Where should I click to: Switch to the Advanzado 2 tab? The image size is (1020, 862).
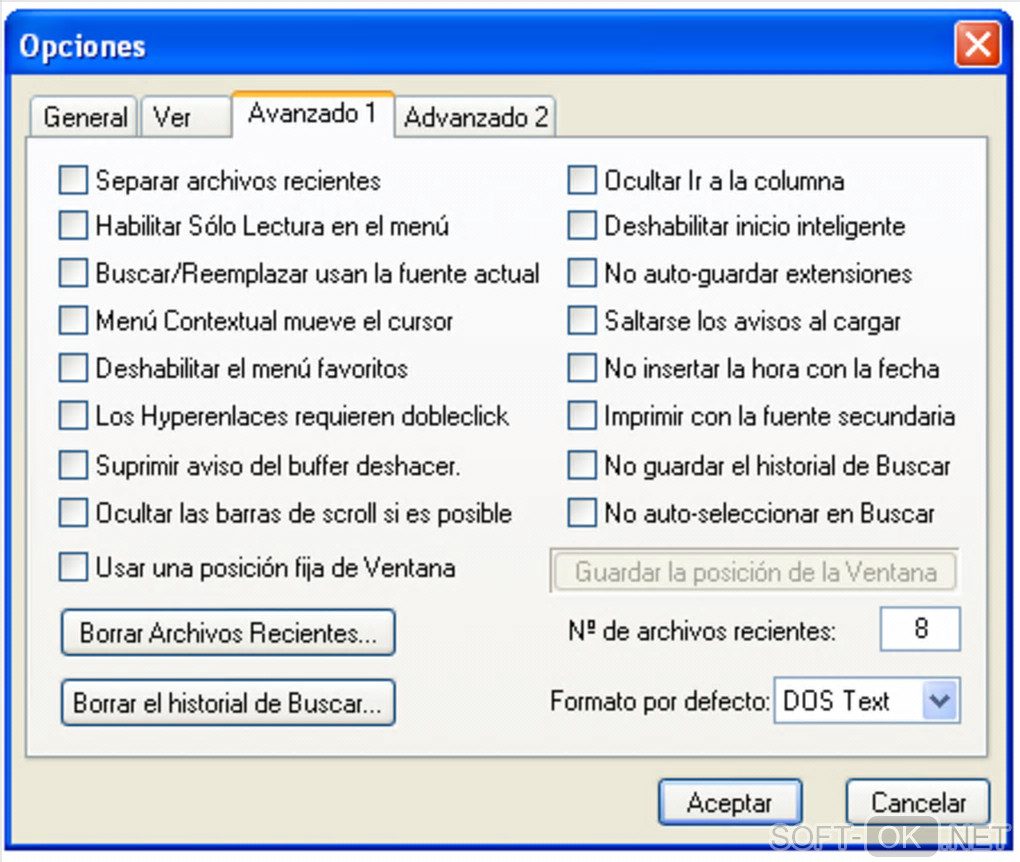click(x=476, y=117)
